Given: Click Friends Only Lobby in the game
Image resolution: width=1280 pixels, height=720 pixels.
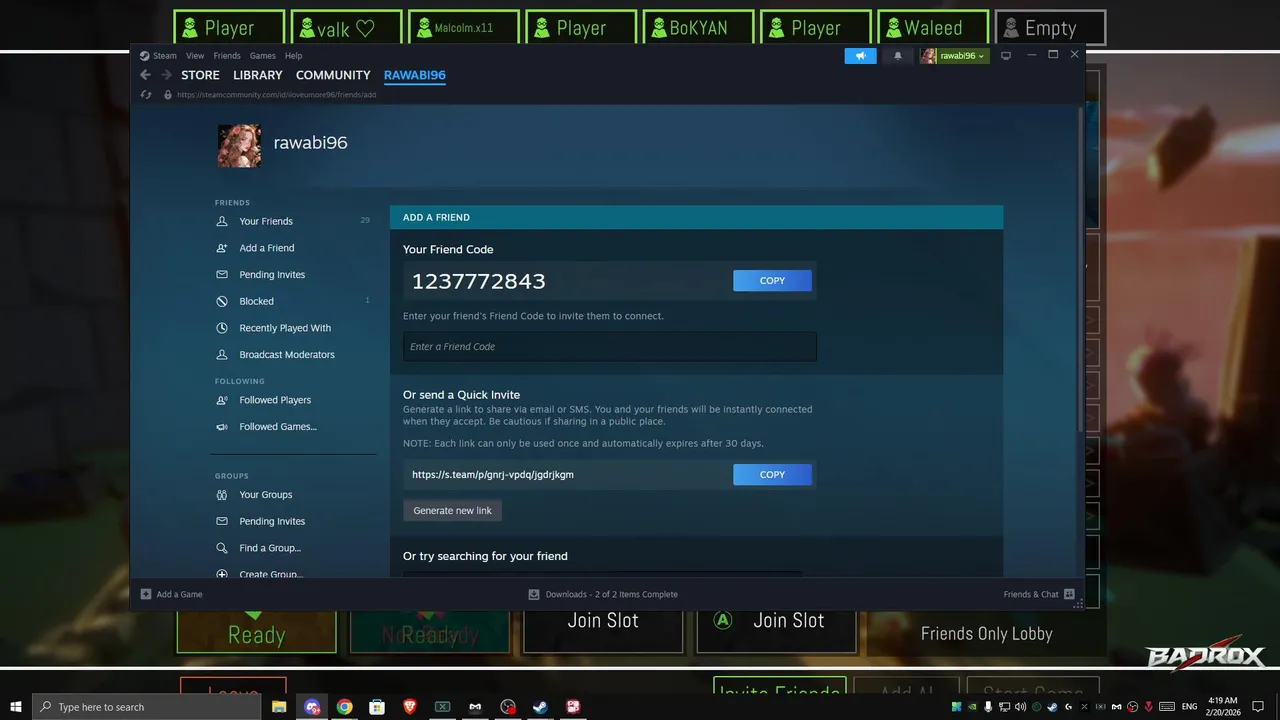Looking at the screenshot, I should coord(986,633).
